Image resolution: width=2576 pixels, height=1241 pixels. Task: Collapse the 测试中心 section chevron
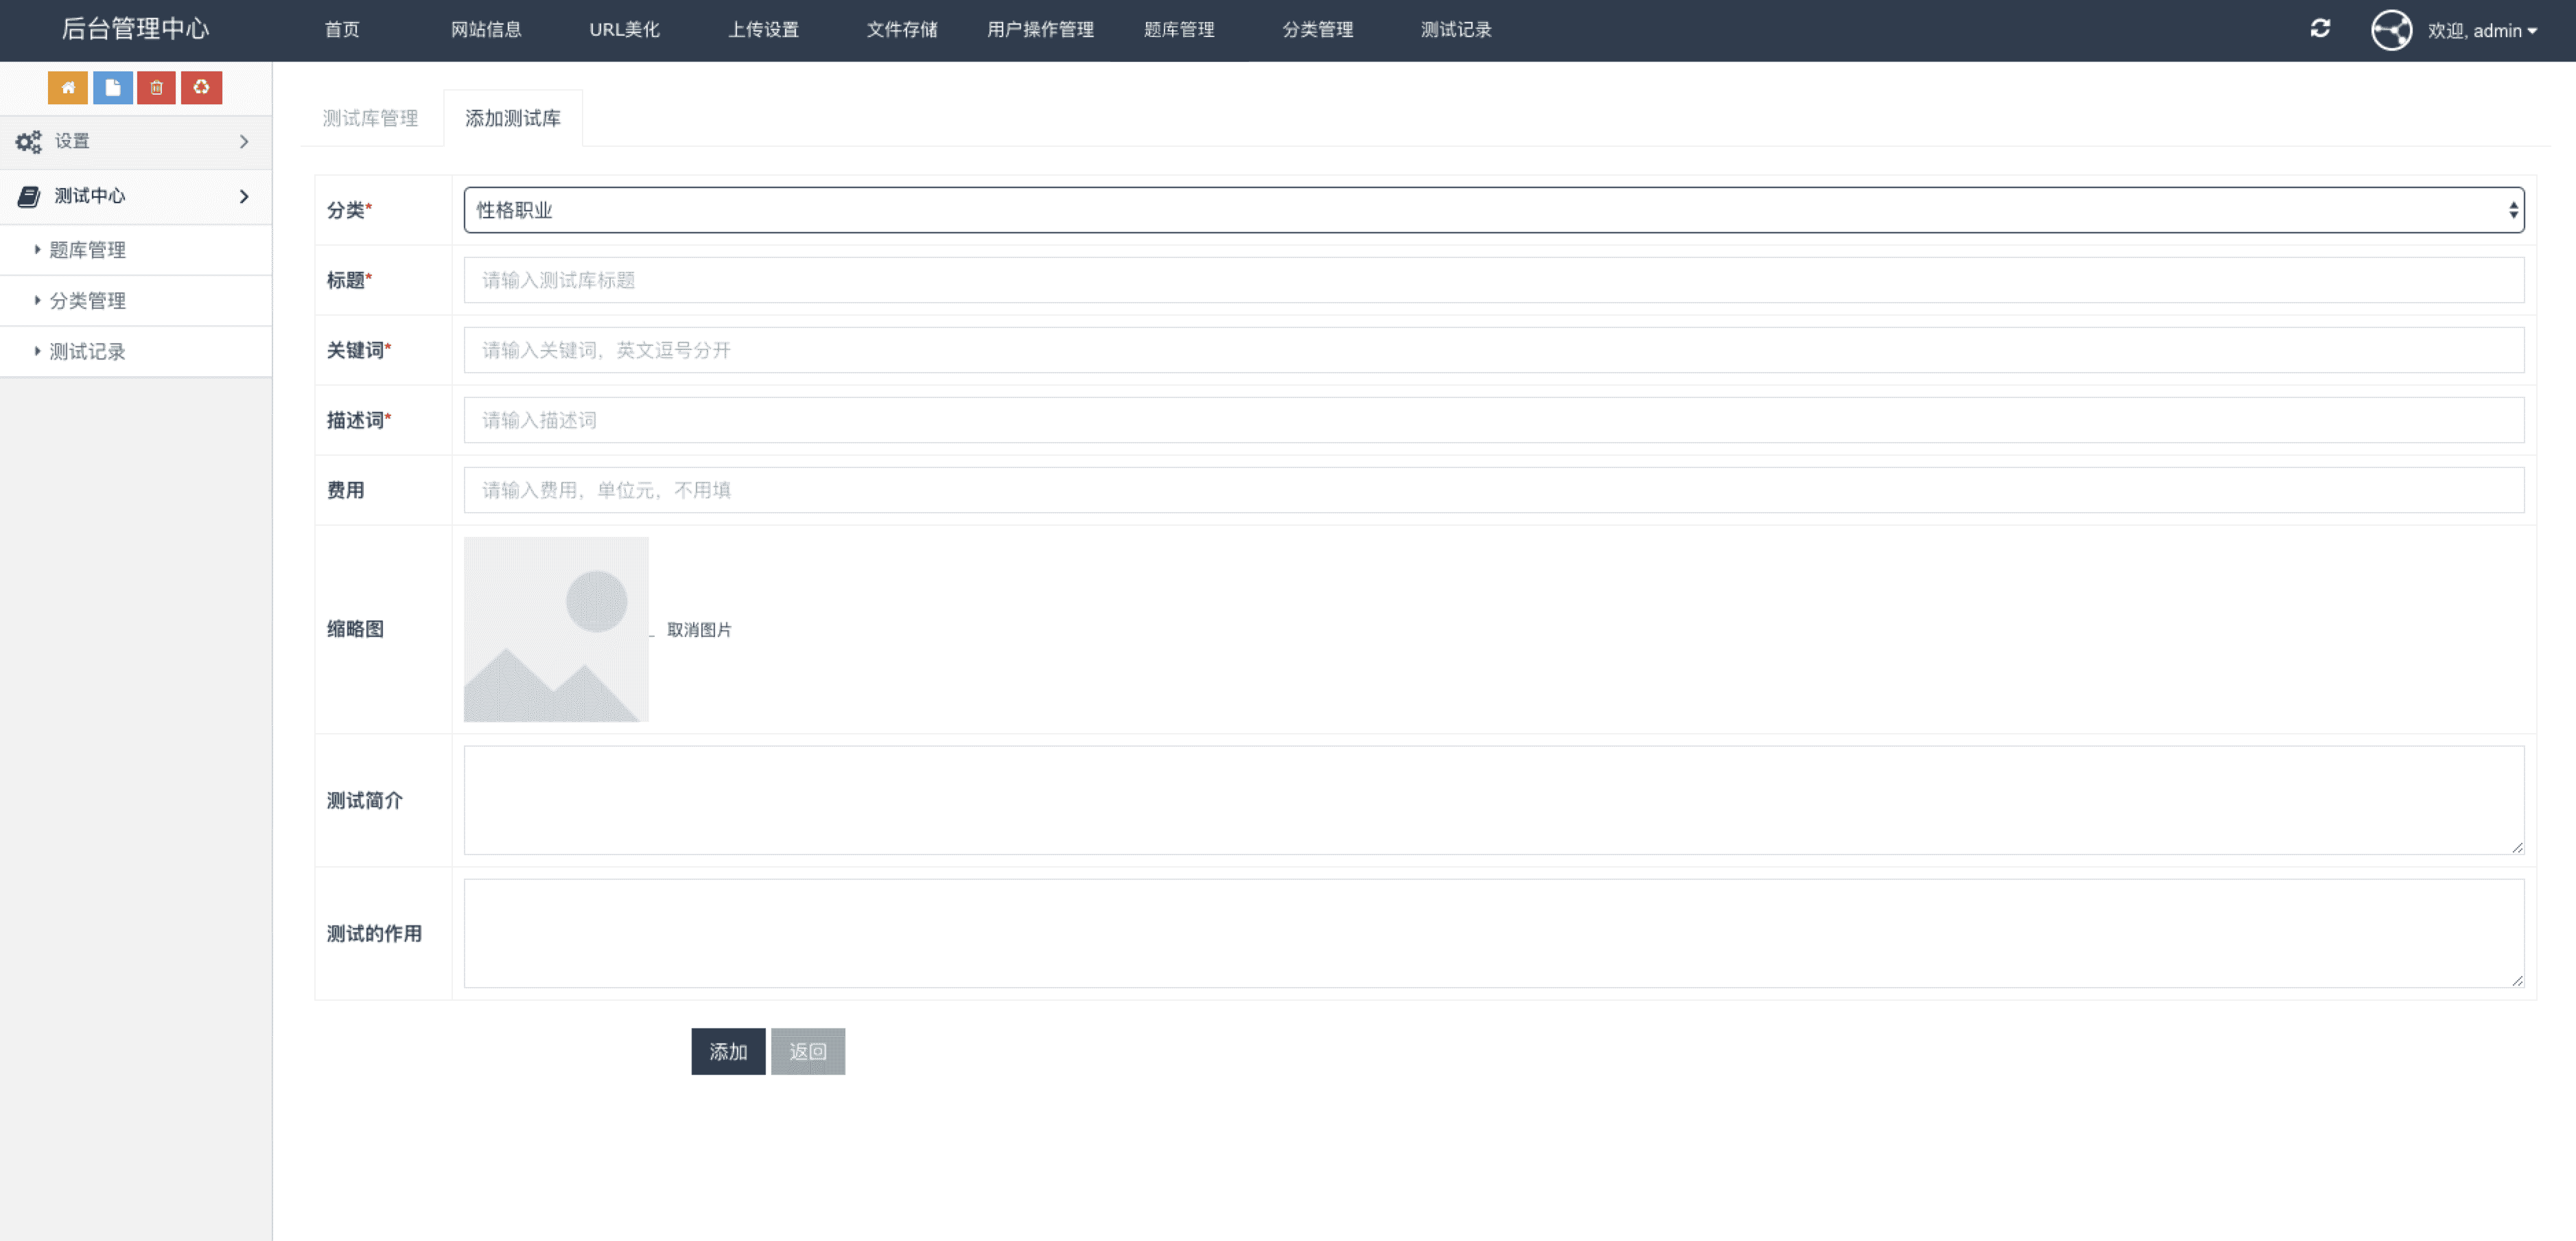pyautogui.click(x=244, y=196)
